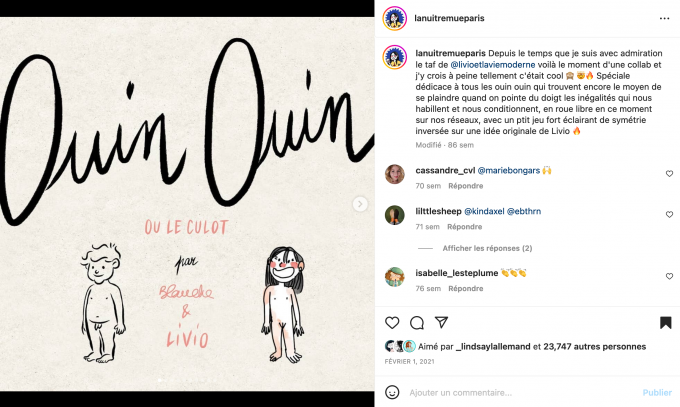
Task: Open @livioetlaviemoderne mention link
Action: [x=493, y=65]
